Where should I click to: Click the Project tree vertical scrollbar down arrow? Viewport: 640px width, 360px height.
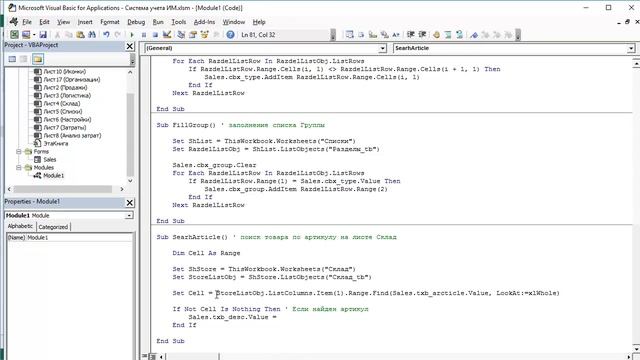click(130, 181)
